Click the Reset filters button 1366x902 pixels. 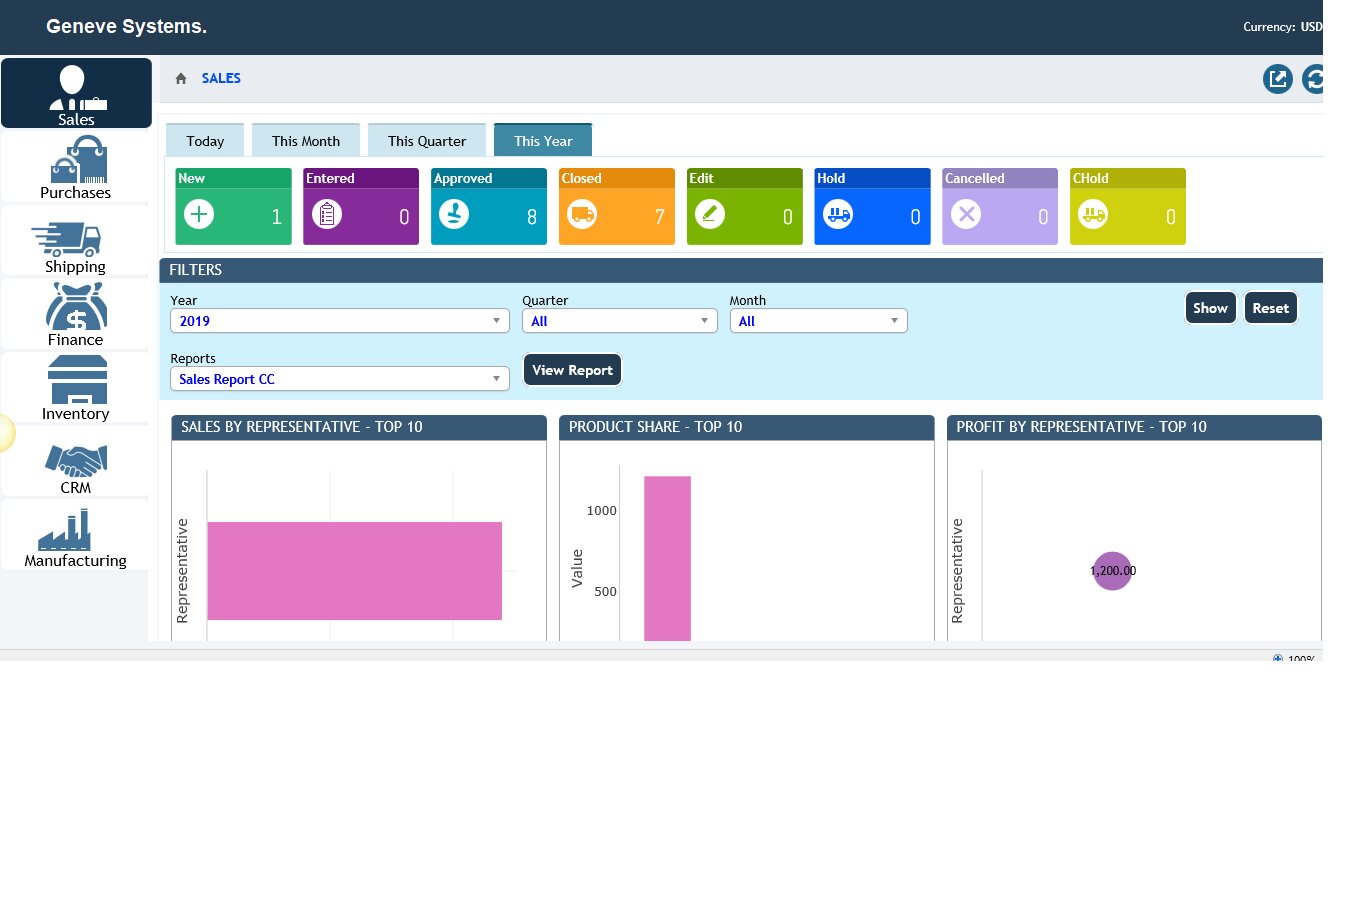1270,308
